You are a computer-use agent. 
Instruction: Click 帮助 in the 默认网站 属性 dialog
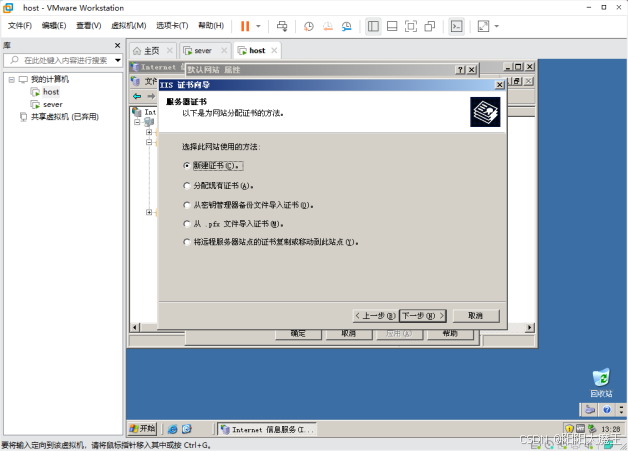(450, 334)
